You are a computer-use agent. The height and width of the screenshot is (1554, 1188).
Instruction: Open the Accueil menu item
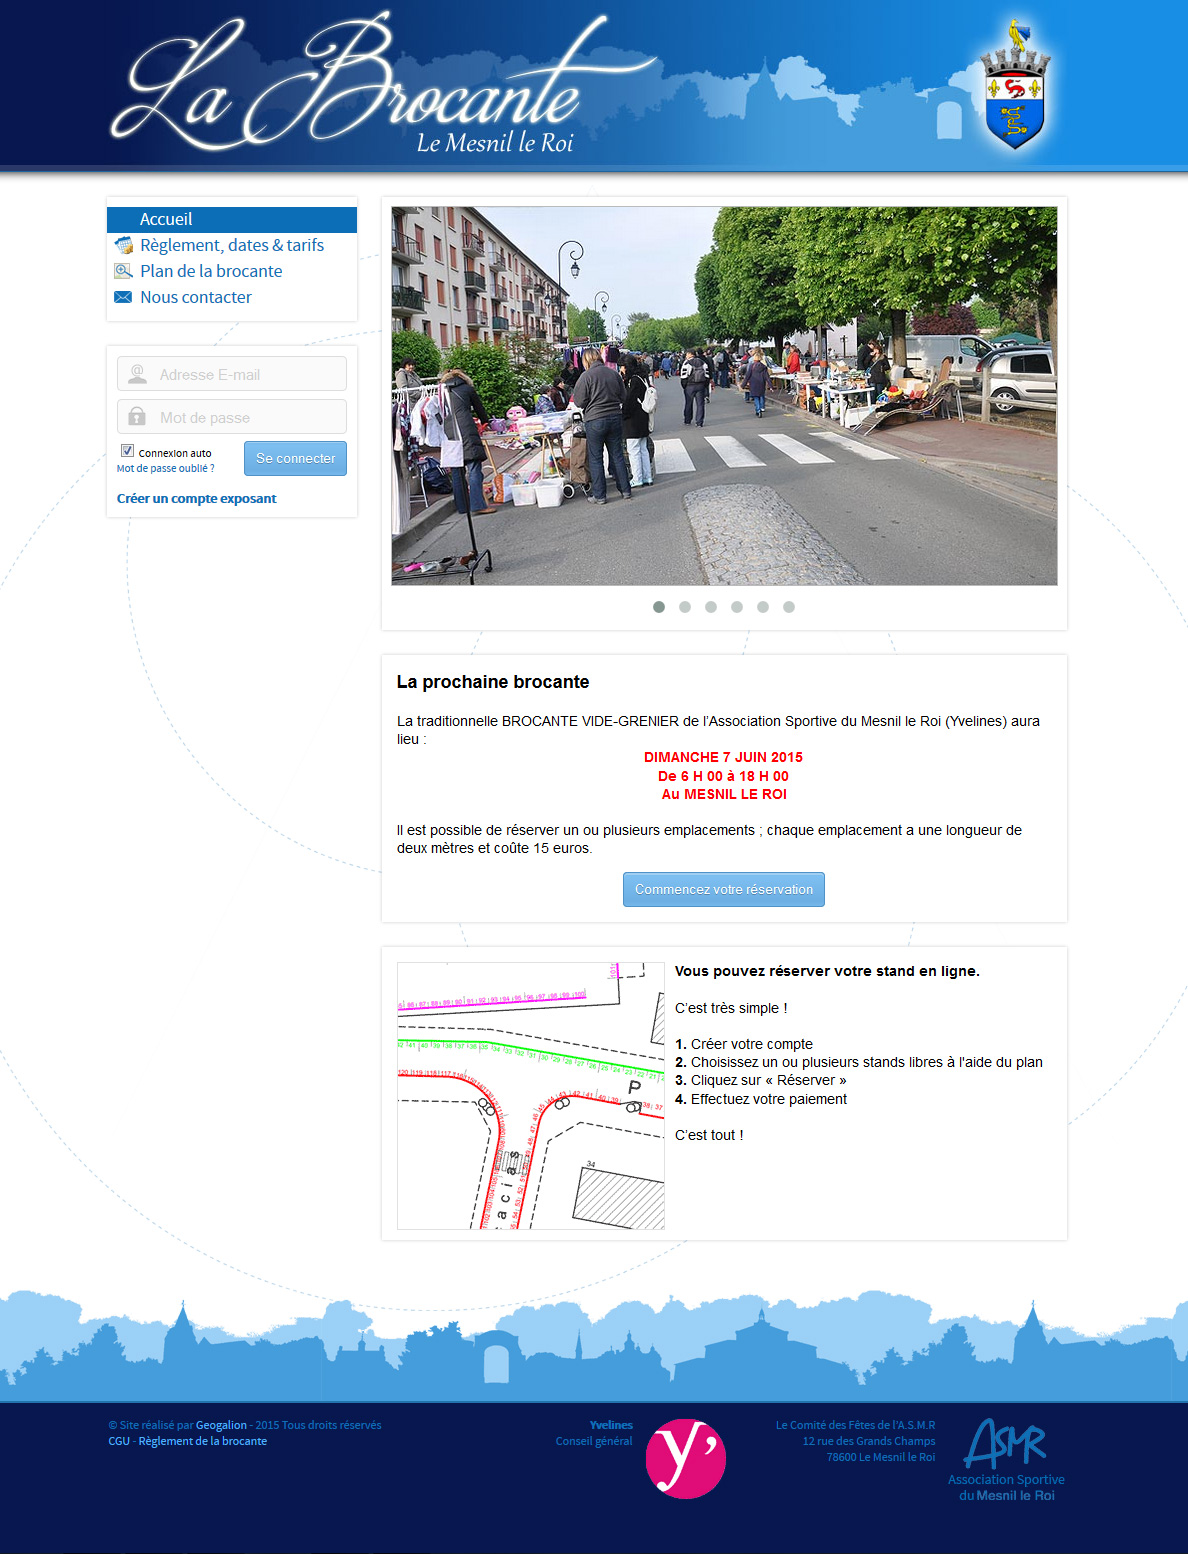click(232, 219)
